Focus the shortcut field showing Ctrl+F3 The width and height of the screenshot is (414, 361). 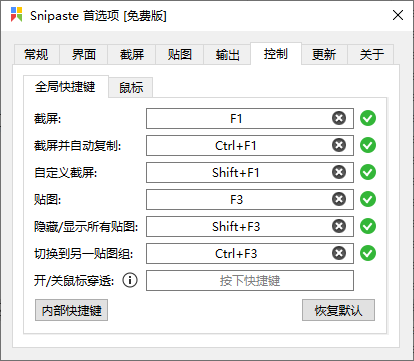[x=250, y=253]
